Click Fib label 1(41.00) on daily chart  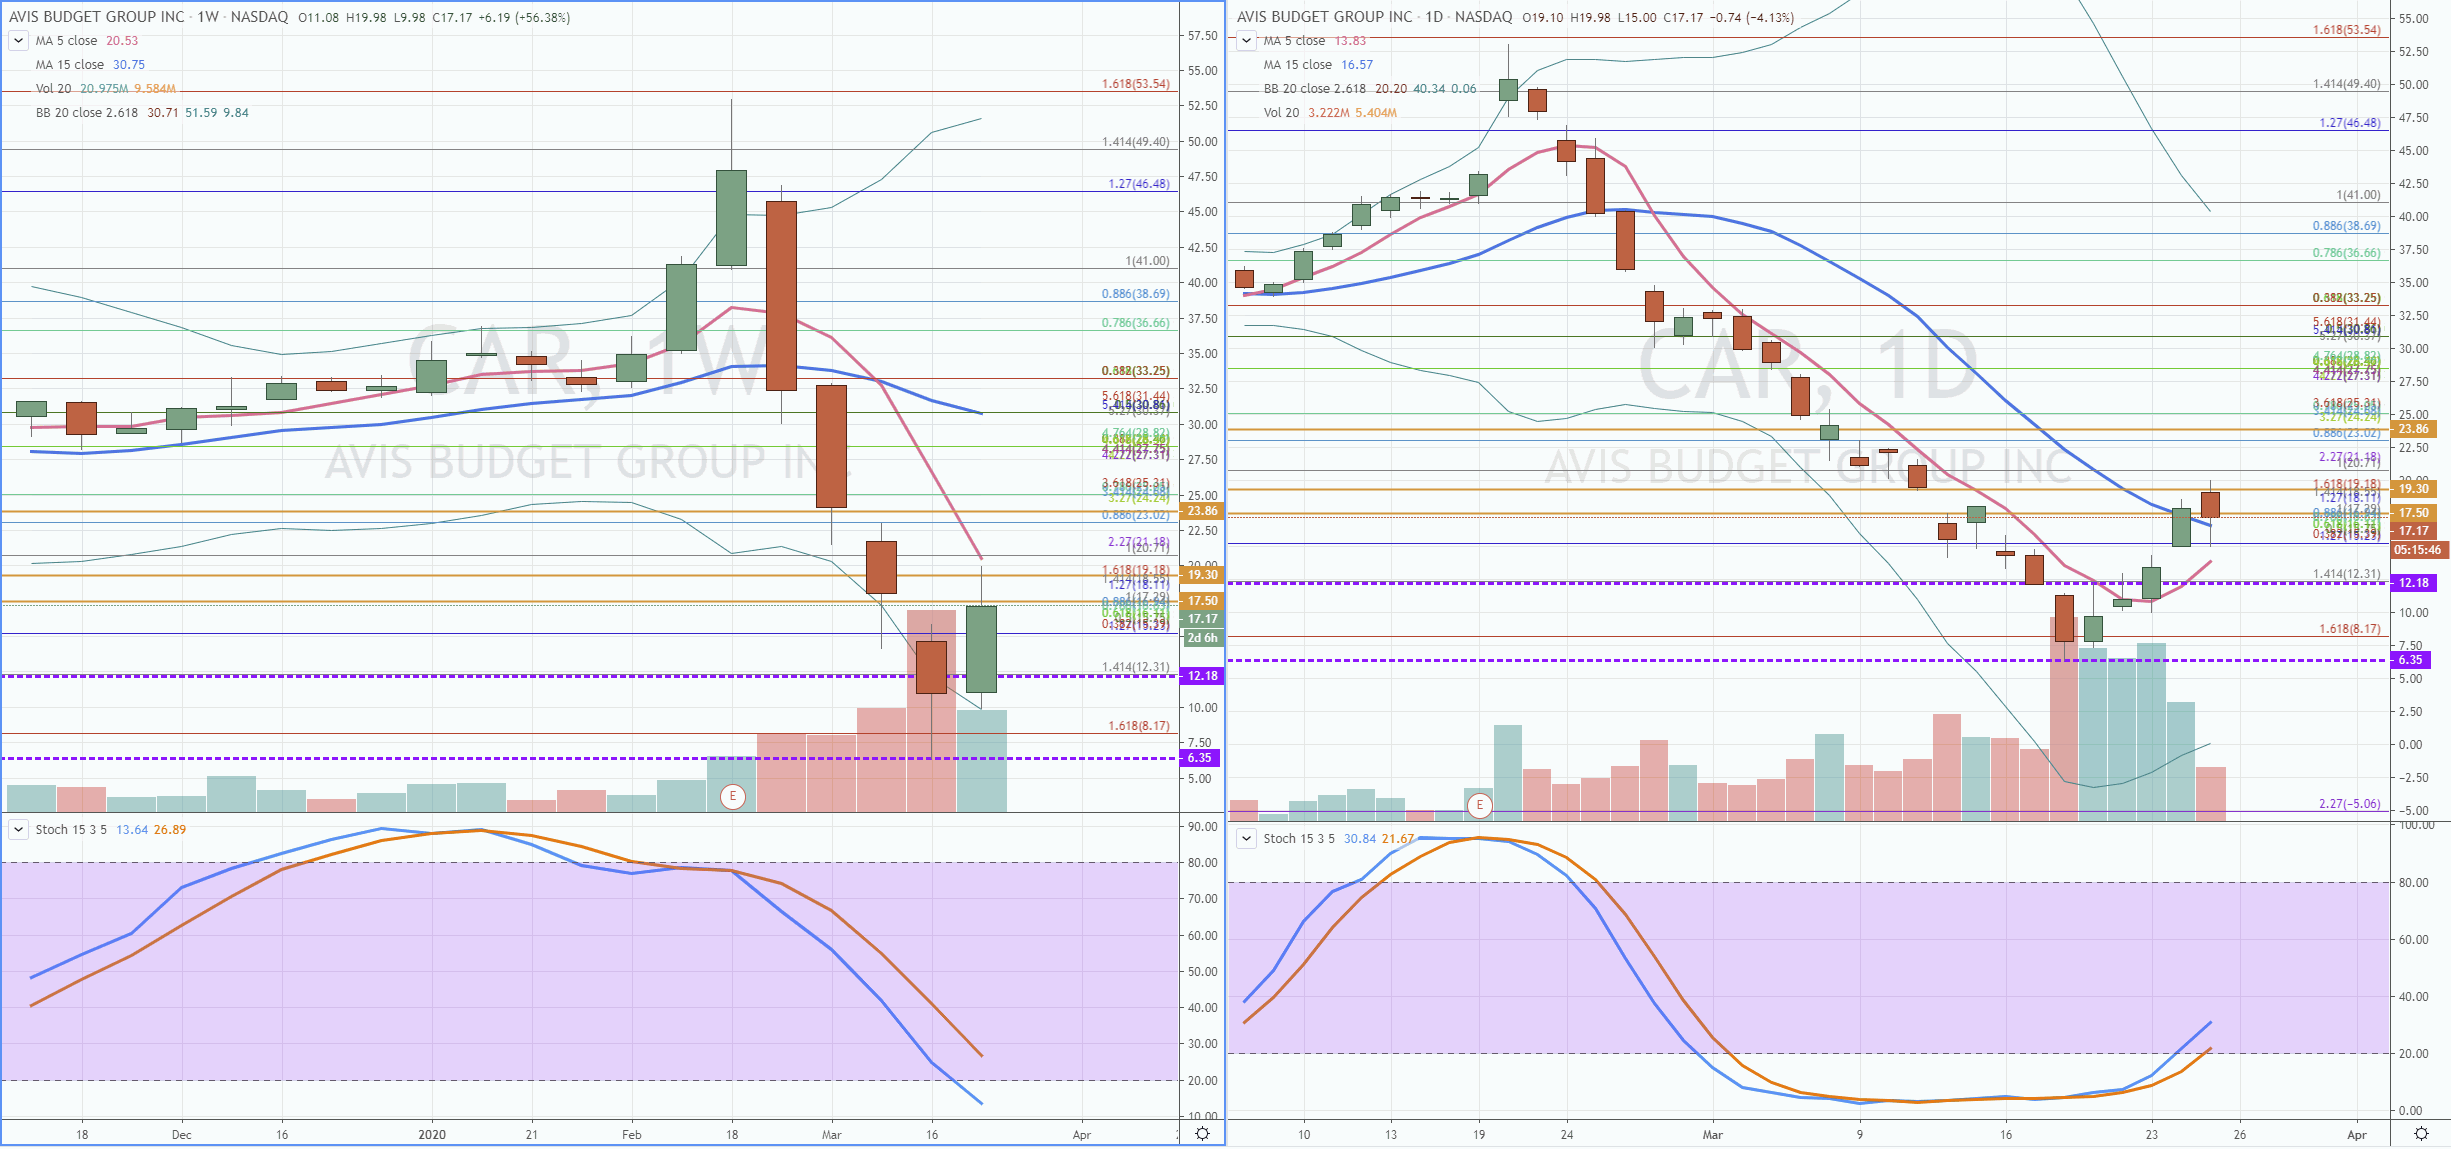[2358, 195]
